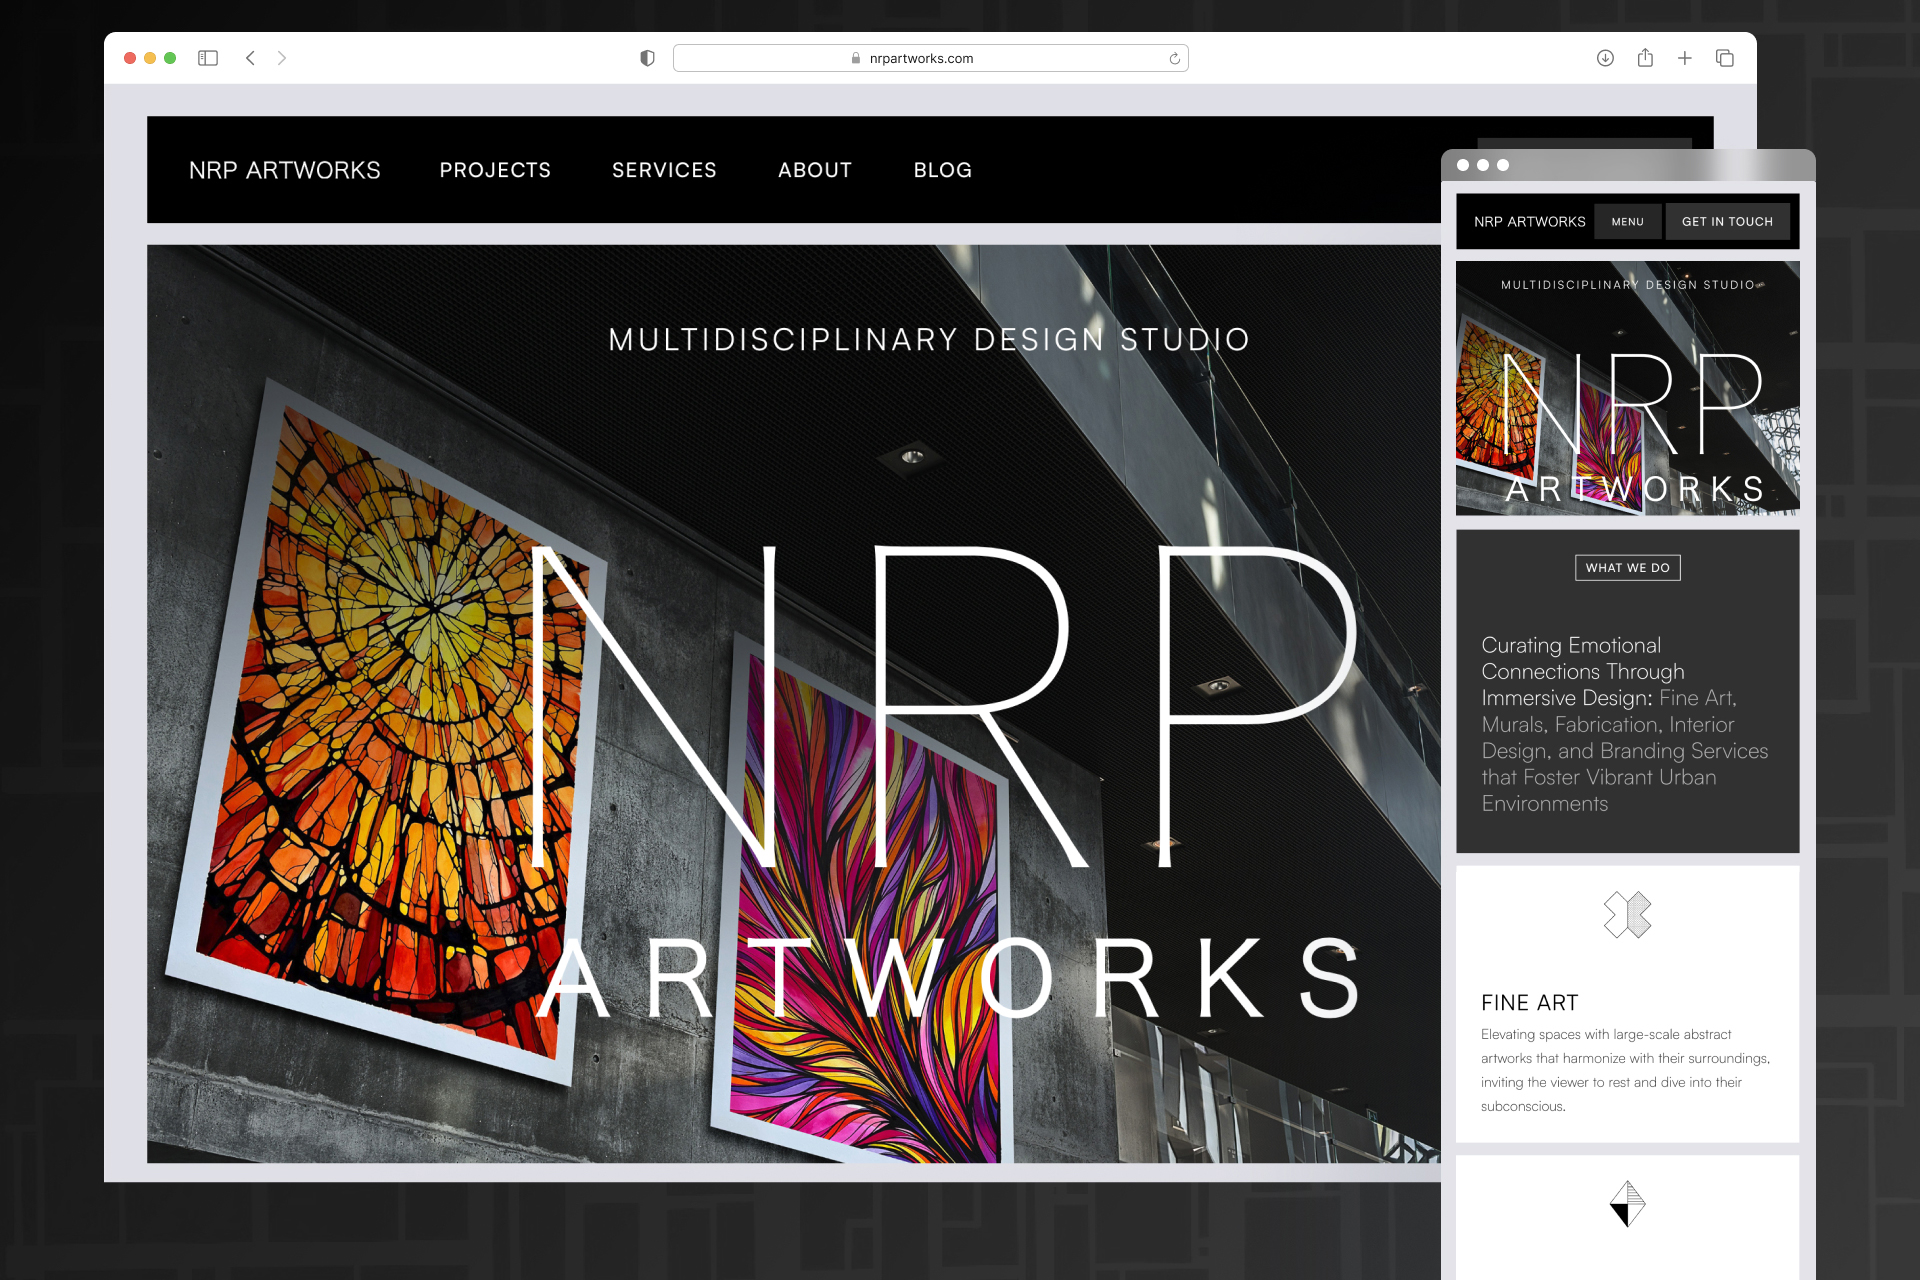This screenshot has width=1920, height=1280.
Task: Open the BLOG section
Action: [941, 170]
